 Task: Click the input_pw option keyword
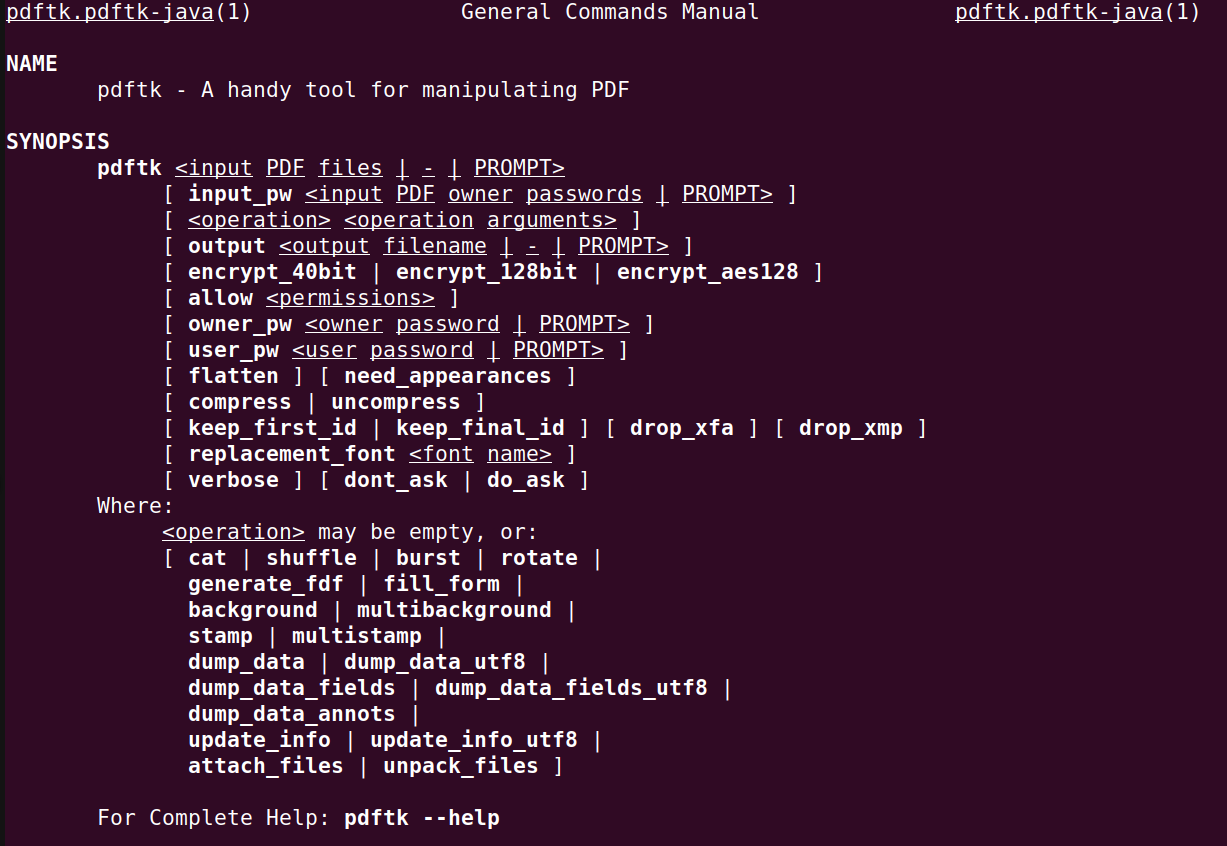point(240,194)
